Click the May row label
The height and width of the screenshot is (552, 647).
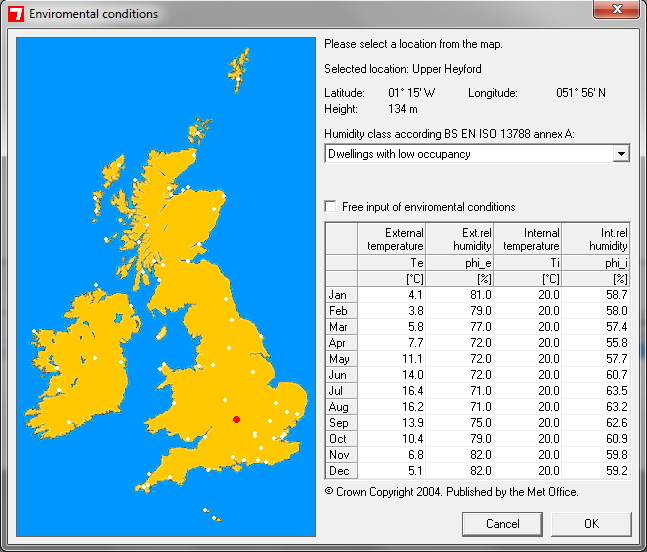click(341, 359)
